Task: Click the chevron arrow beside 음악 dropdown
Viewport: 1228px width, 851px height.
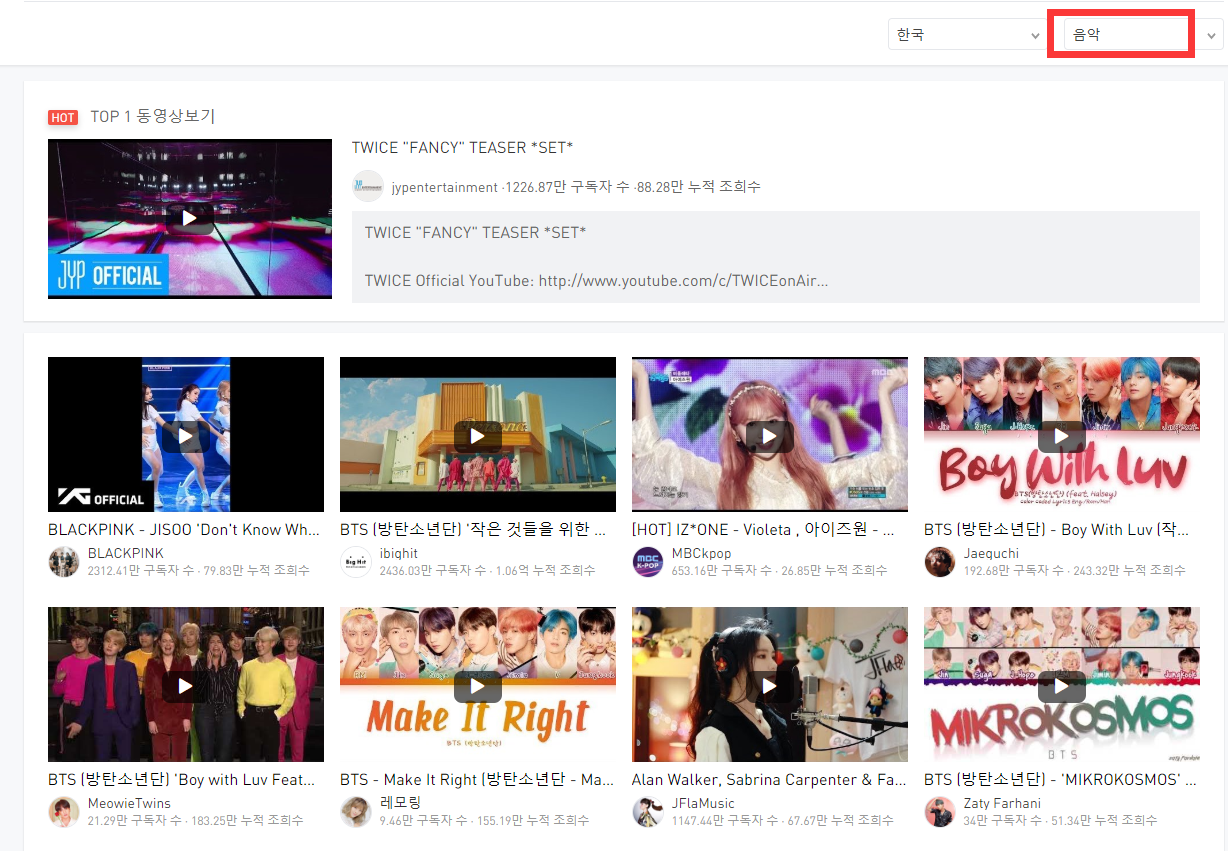Action: point(1212,36)
